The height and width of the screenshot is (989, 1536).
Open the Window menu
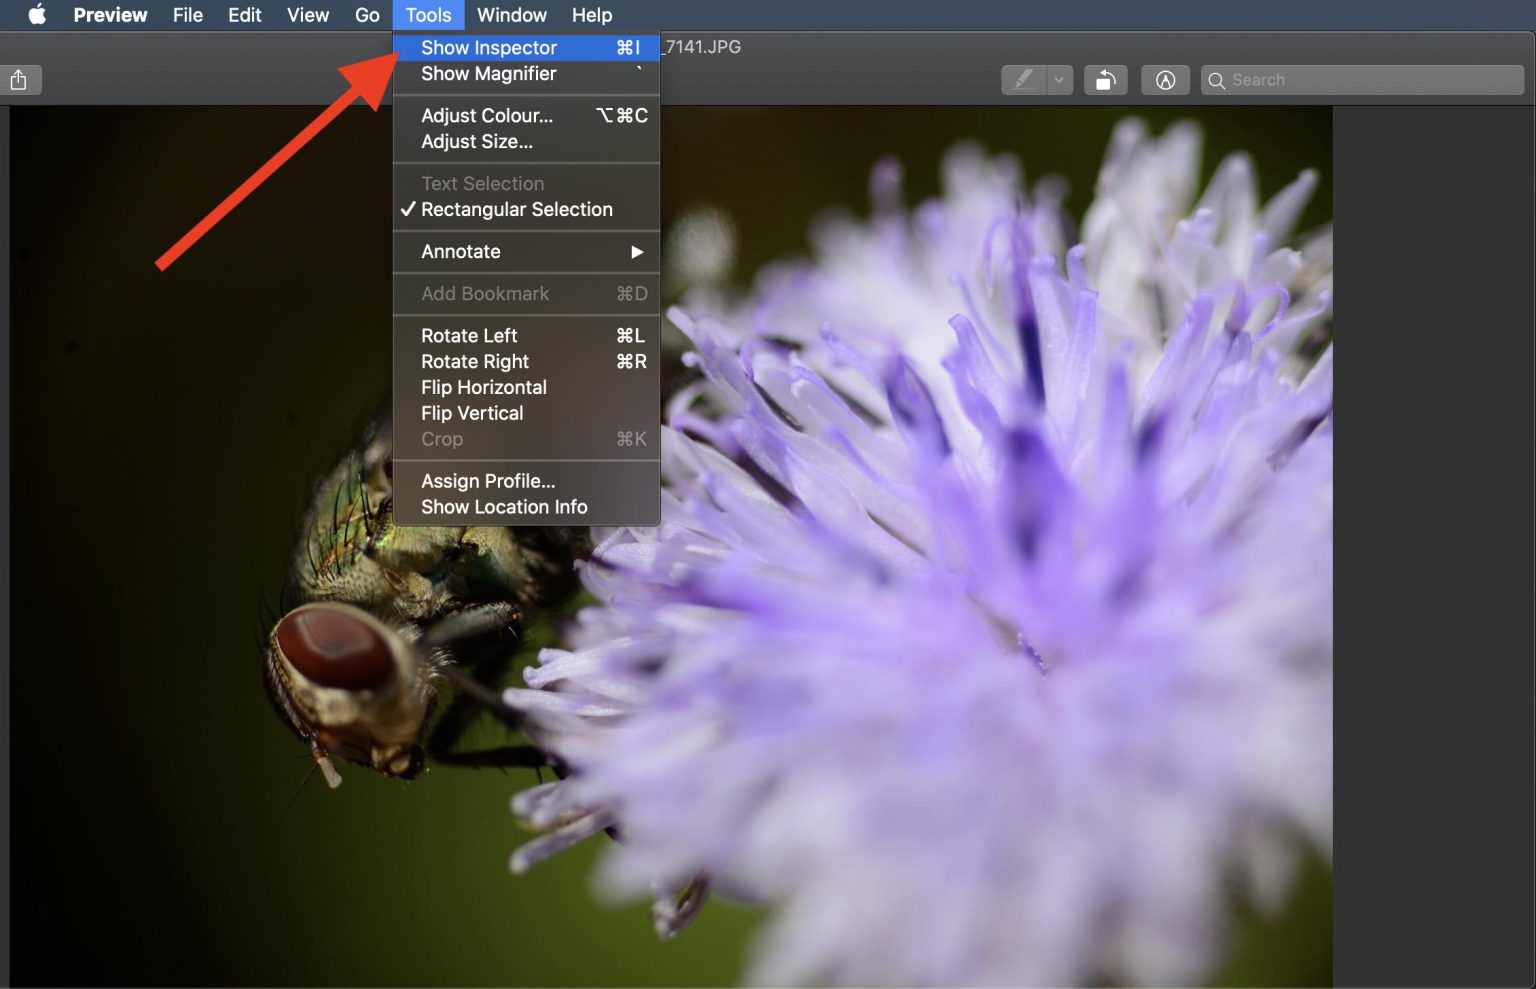(511, 15)
